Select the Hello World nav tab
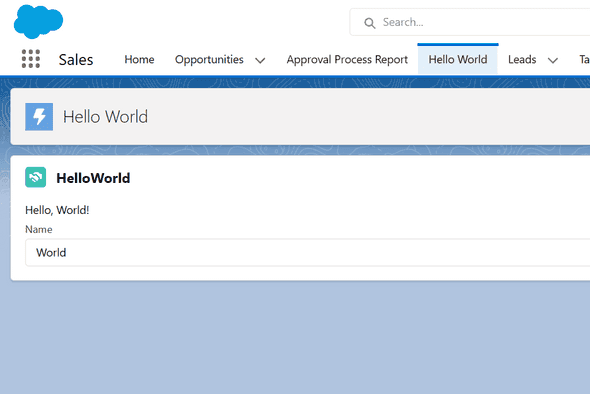This screenshot has height=394, width=590. click(x=458, y=59)
